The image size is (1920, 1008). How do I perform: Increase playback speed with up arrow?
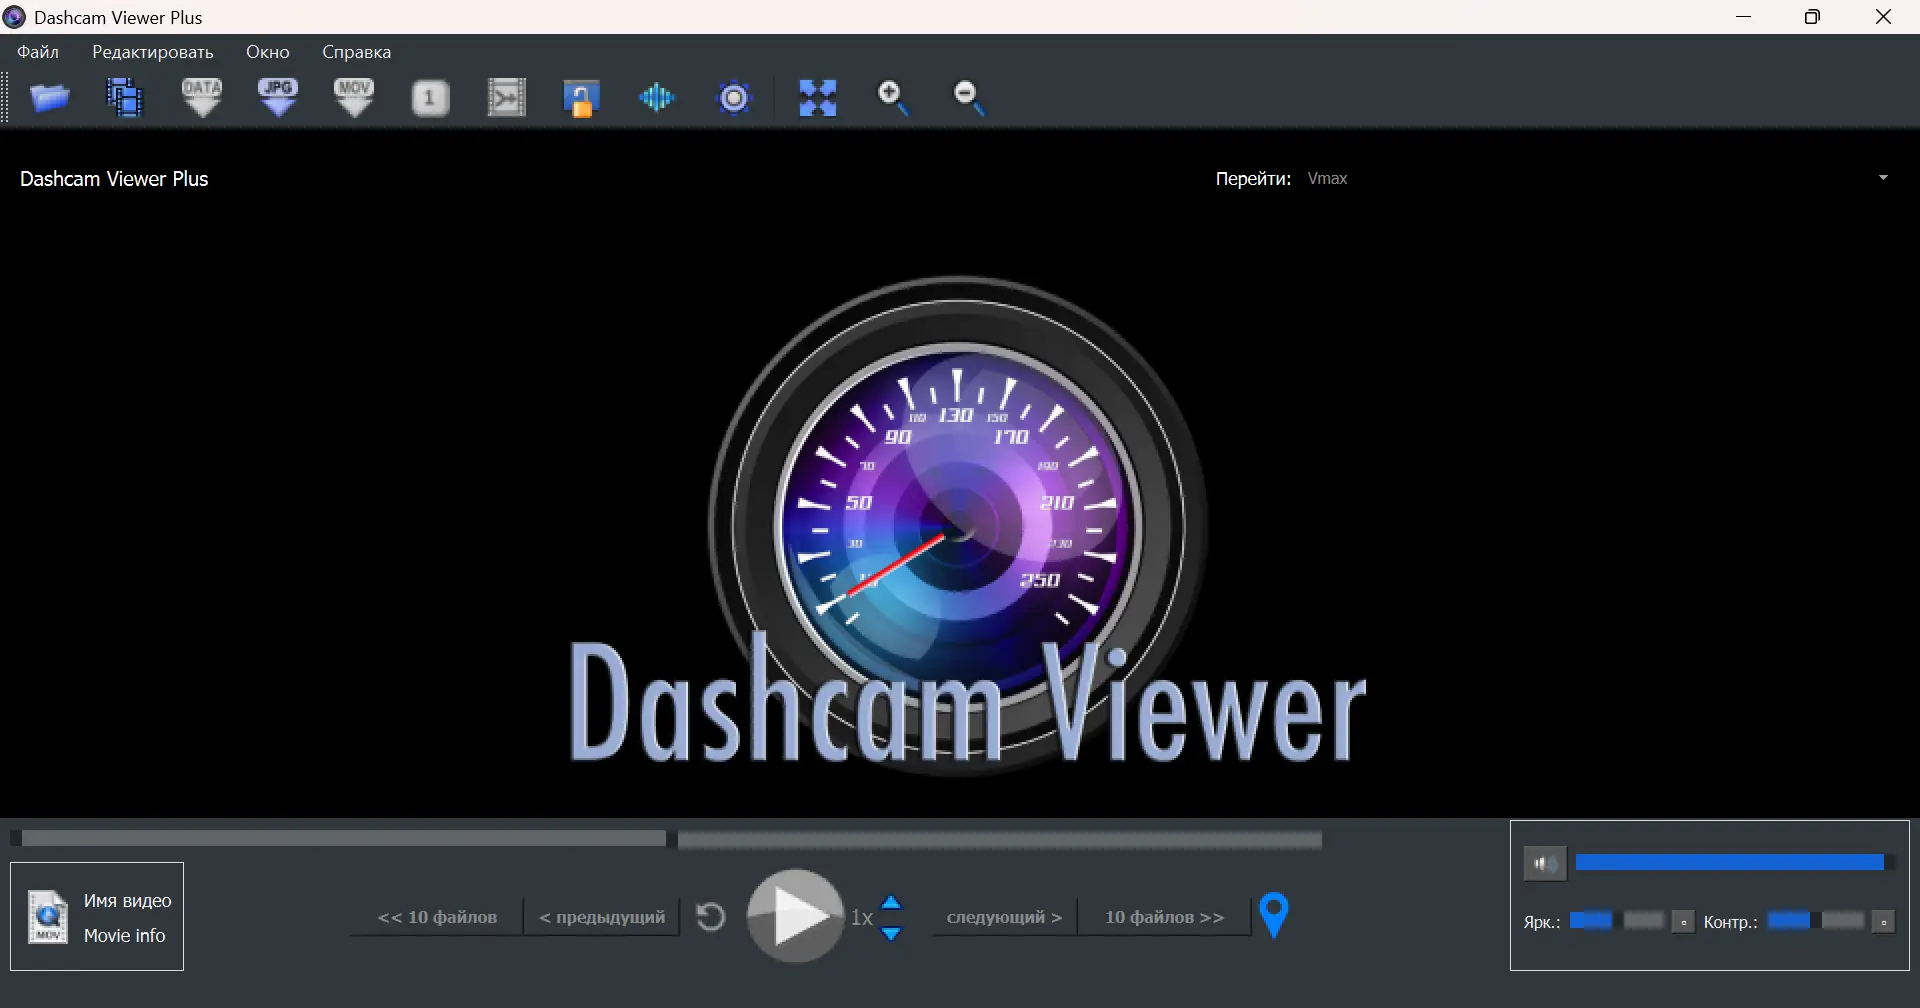point(891,899)
